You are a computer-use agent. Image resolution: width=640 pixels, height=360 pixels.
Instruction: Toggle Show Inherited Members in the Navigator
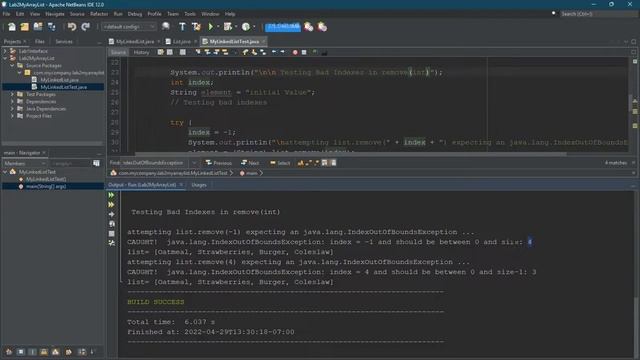[9, 351]
